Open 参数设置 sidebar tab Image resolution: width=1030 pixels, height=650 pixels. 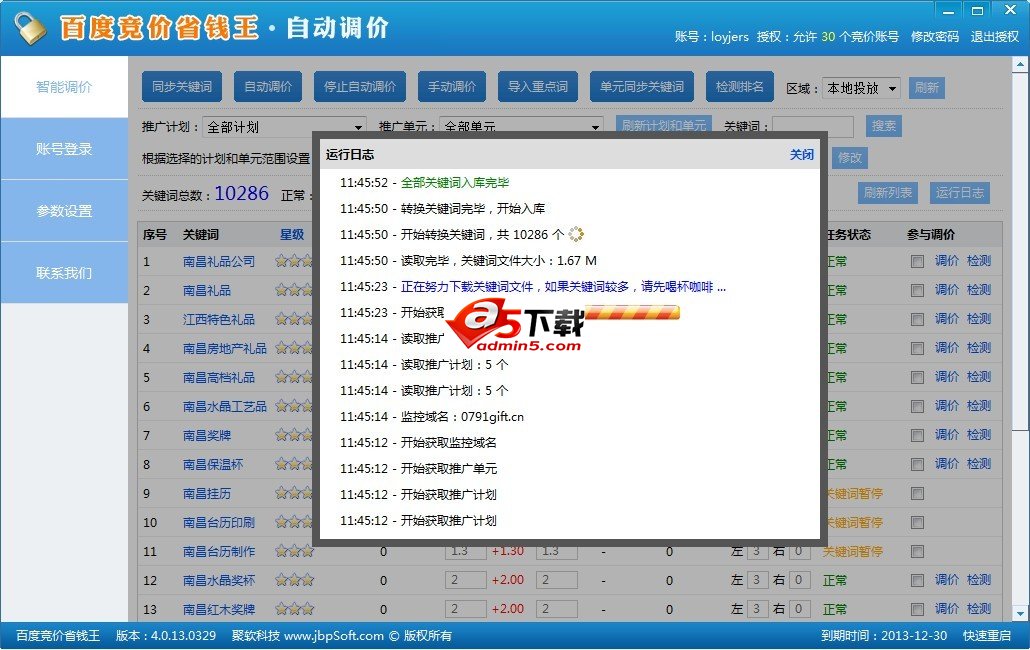[x=64, y=211]
